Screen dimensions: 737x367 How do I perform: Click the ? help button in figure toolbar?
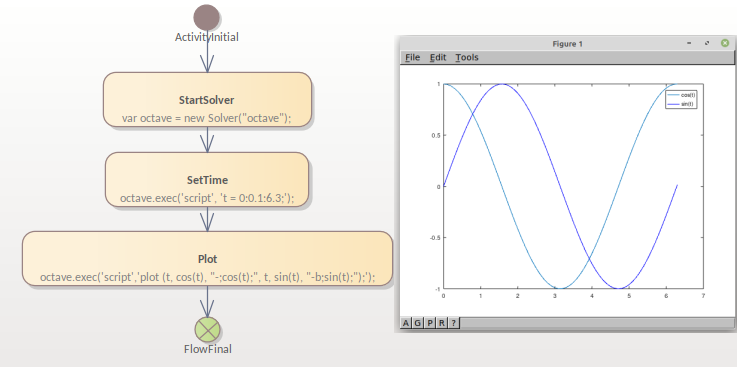(x=454, y=323)
